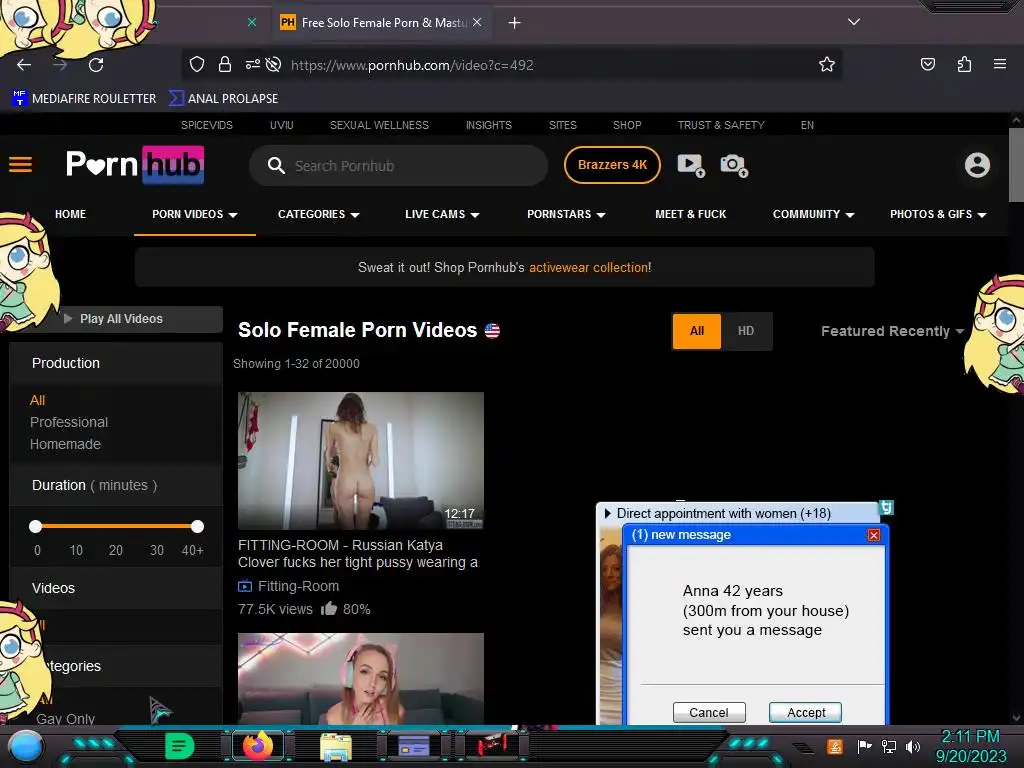Open the volume icon in system tray

point(913,746)
